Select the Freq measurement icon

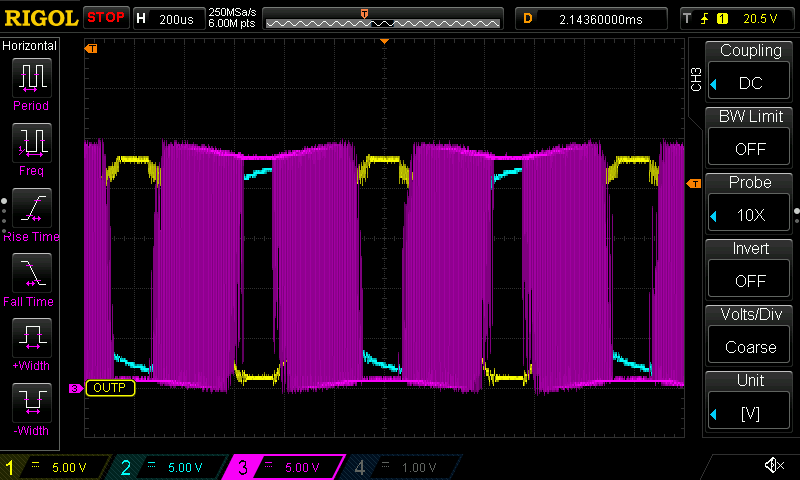[x=30, y=147]
